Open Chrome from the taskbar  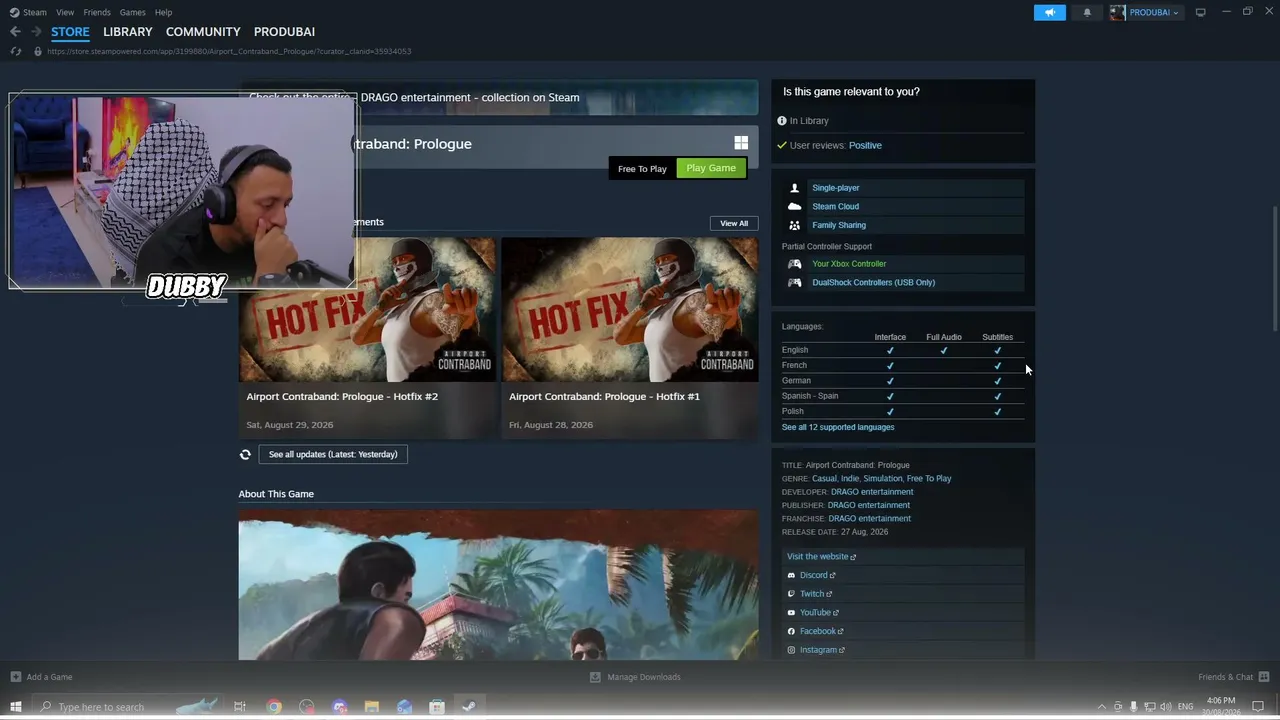[274, 707]
